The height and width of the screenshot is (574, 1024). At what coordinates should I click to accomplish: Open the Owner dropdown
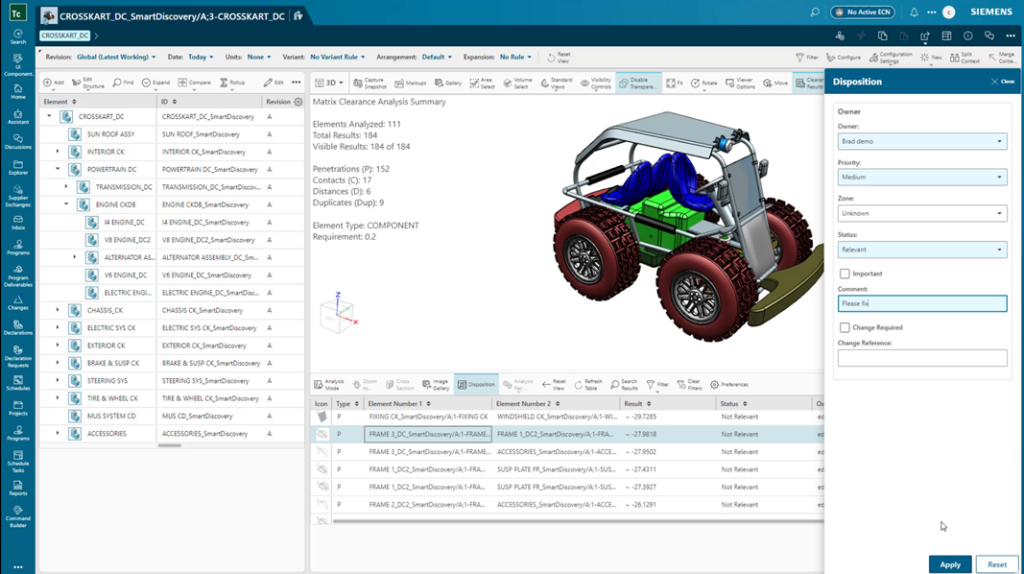coord(922,141)
